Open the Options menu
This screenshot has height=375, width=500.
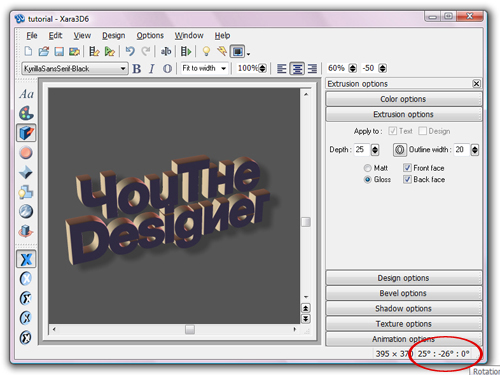pyautogui.click(x=150, y=35)
